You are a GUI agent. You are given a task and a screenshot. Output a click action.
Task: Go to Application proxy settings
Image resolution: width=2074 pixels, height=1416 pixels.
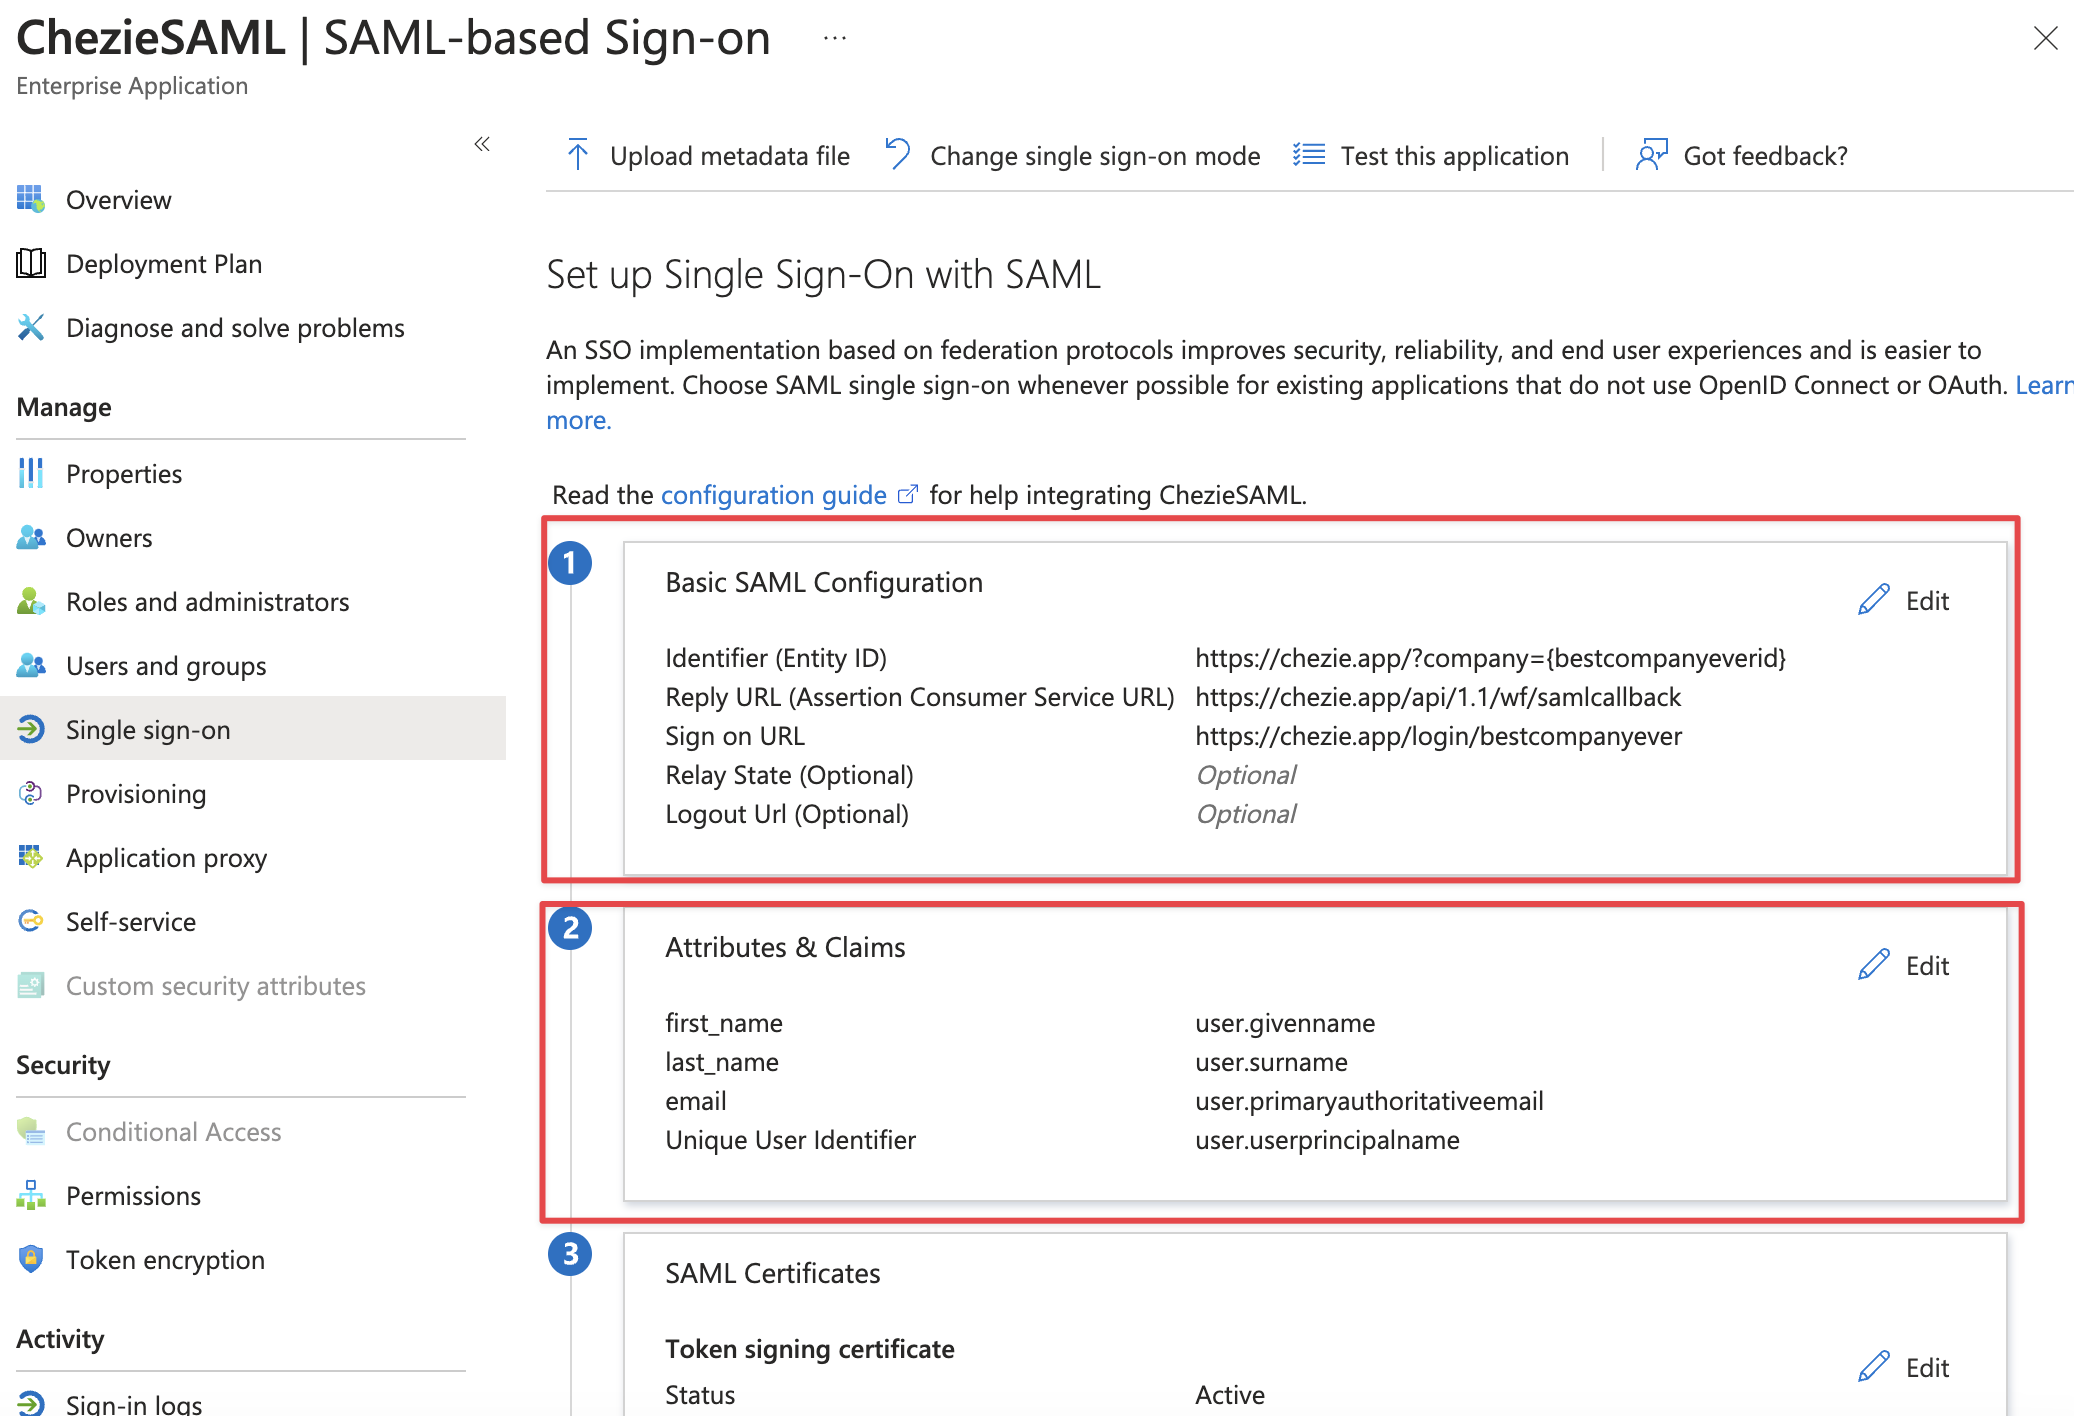click(166, 858)
